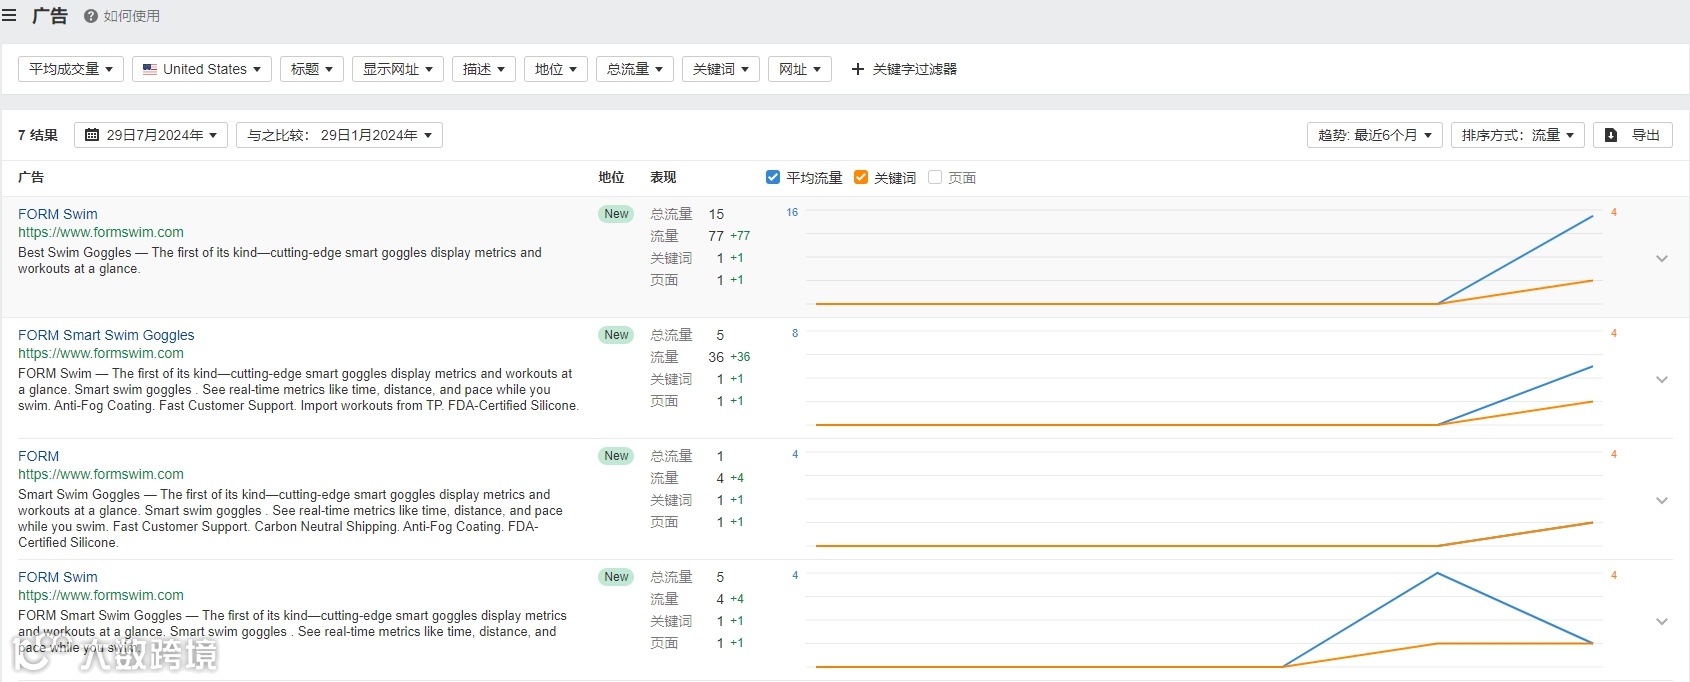
Task: Open the 排序方式: 流量 dropdown
Action: (x=1518, y=135)
